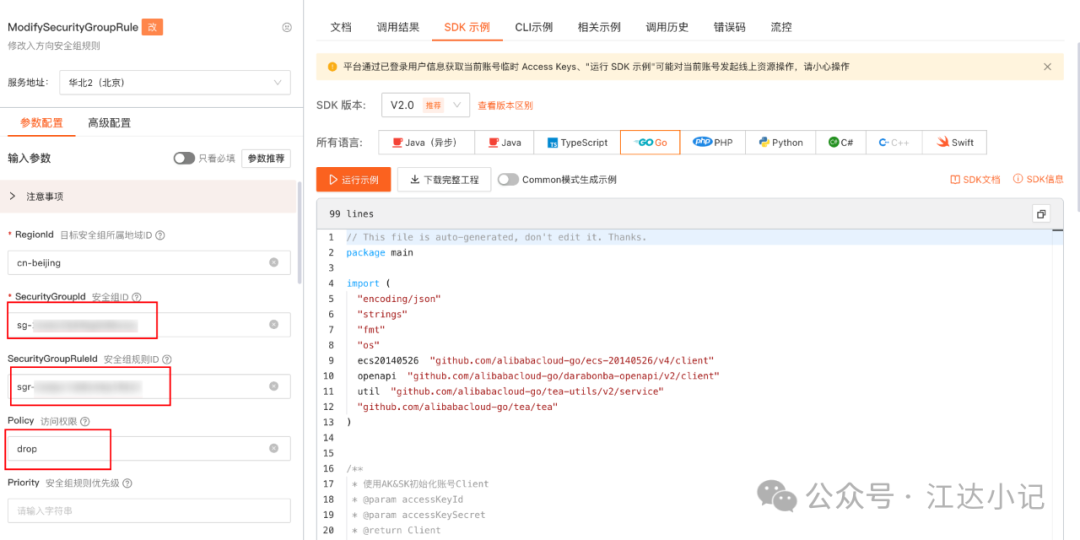Switch to 调用历史 tab
The image size is (1080, 540).
coord(667,28)
